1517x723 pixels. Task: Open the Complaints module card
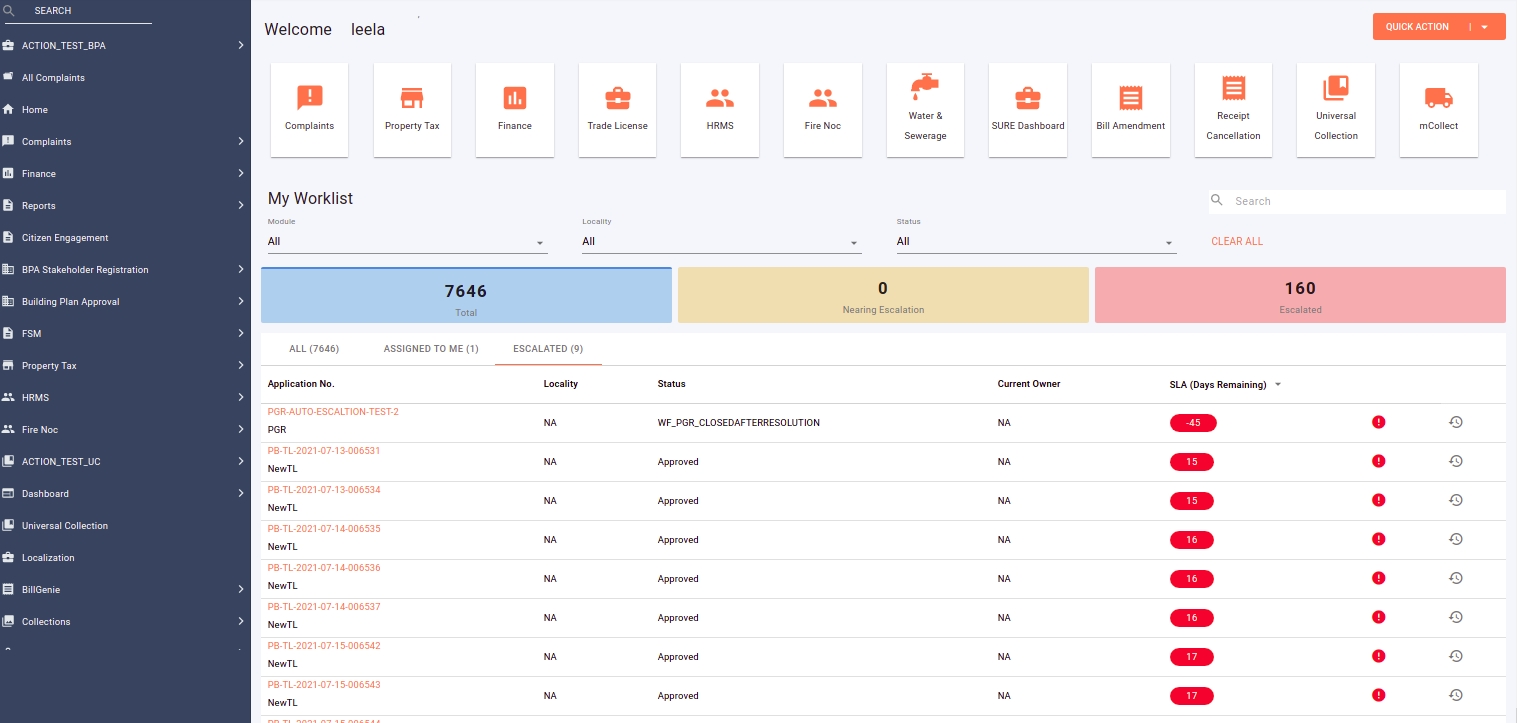click(x=309, y=109)
